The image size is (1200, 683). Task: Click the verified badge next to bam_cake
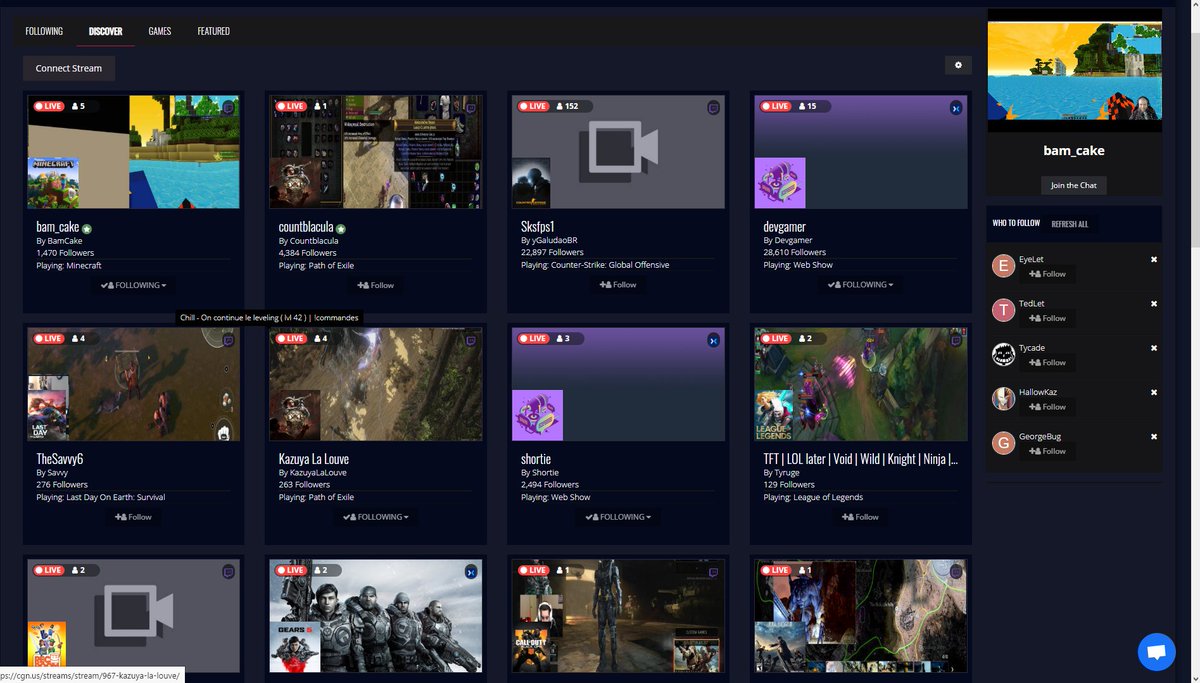click(88, 228)
